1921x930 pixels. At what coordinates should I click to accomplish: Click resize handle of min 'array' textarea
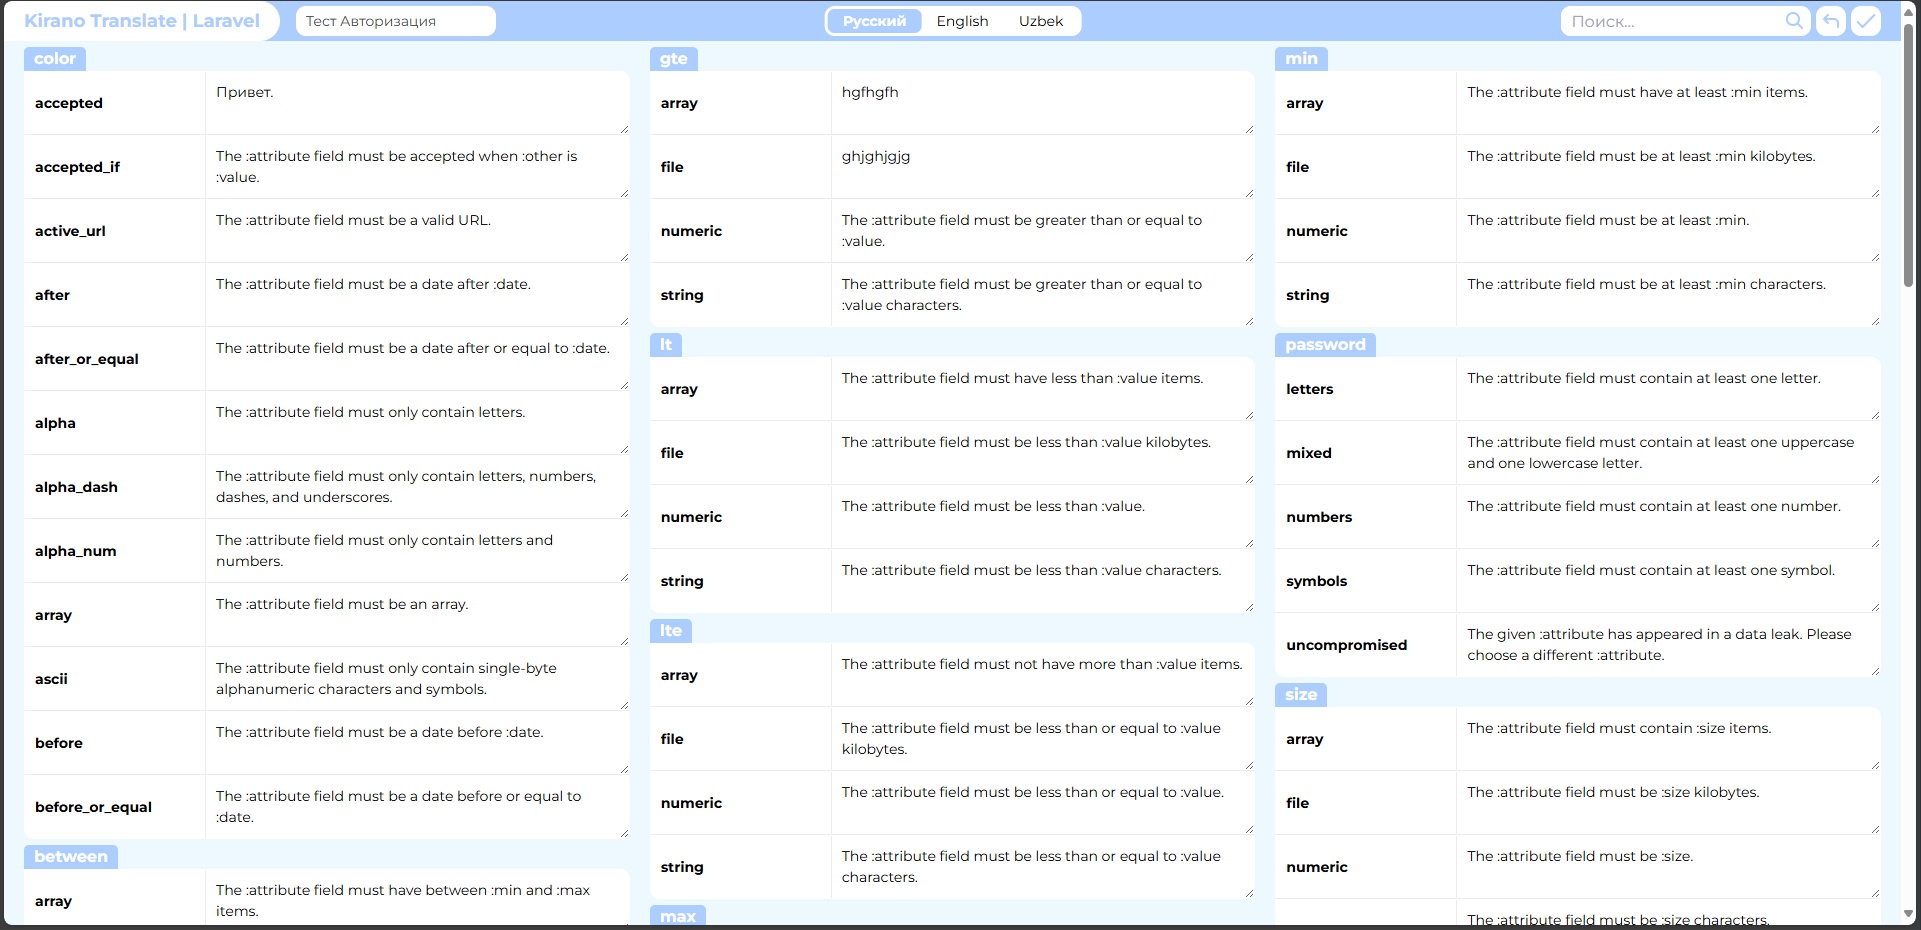click(x=1875, y=129)
